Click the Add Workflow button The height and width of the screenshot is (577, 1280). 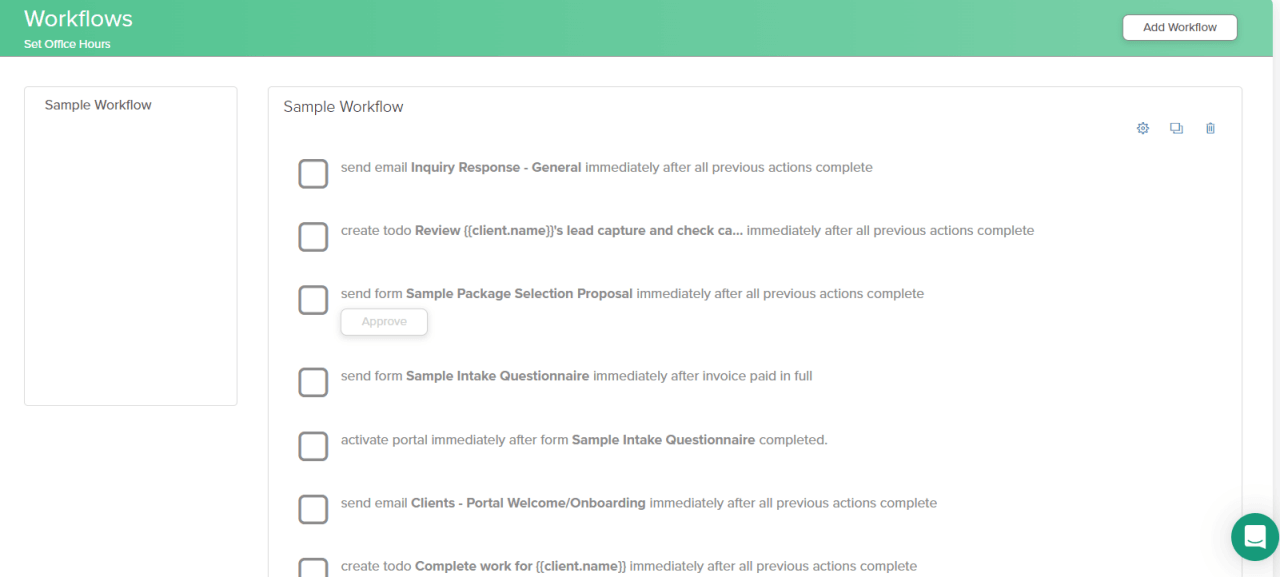1179,27
